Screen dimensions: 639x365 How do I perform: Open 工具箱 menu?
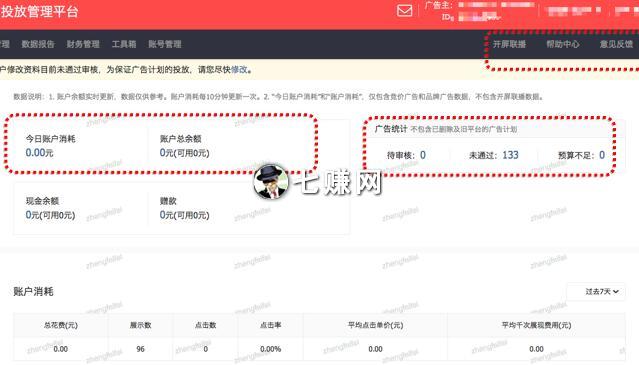pos(124,44)
